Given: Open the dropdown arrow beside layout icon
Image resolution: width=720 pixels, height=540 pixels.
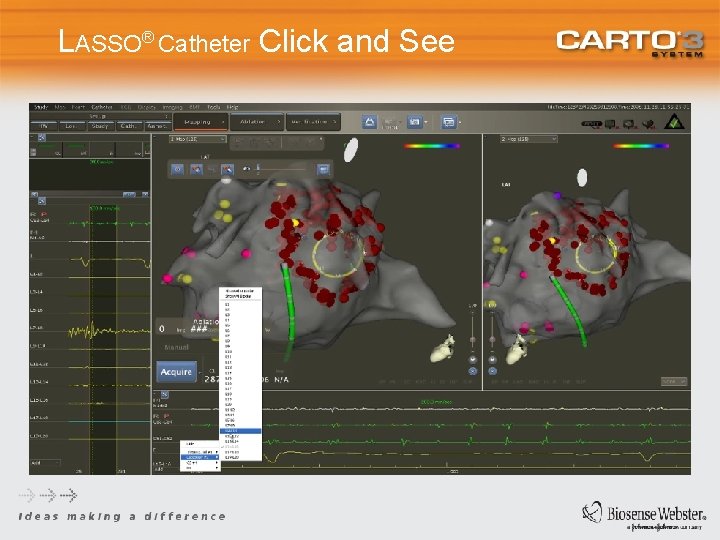Looking at the screenshot, I should pos(460,122).
